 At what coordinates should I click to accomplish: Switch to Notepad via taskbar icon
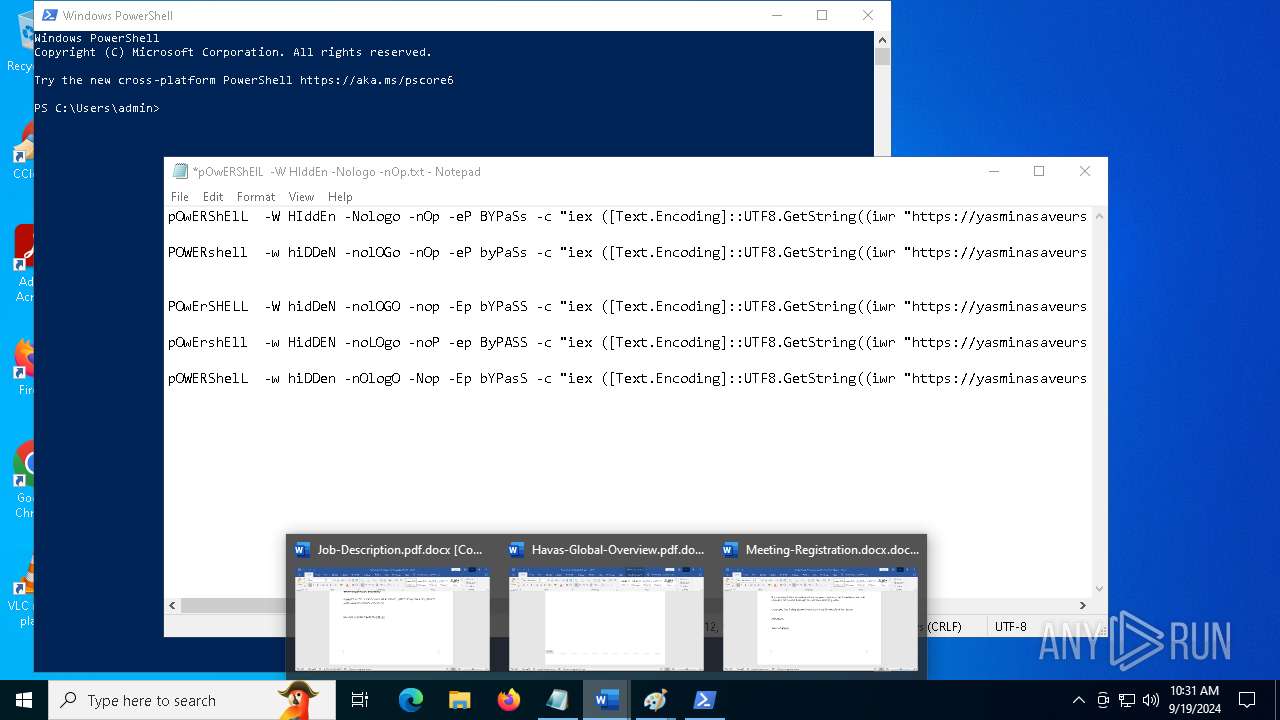(557, 700)
